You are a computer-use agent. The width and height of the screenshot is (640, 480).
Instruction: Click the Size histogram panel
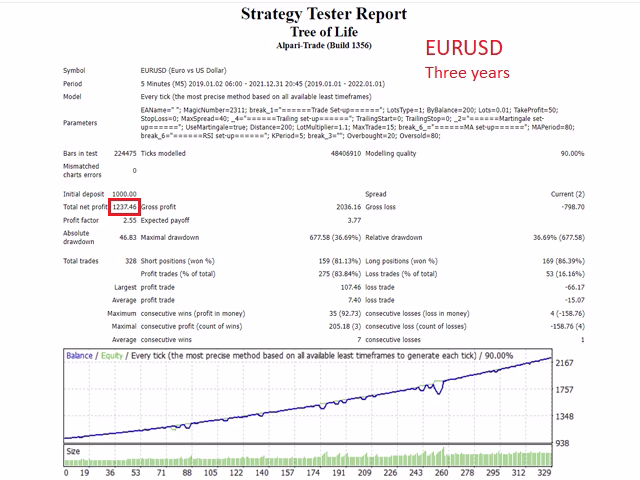click(x=308, y=456)
